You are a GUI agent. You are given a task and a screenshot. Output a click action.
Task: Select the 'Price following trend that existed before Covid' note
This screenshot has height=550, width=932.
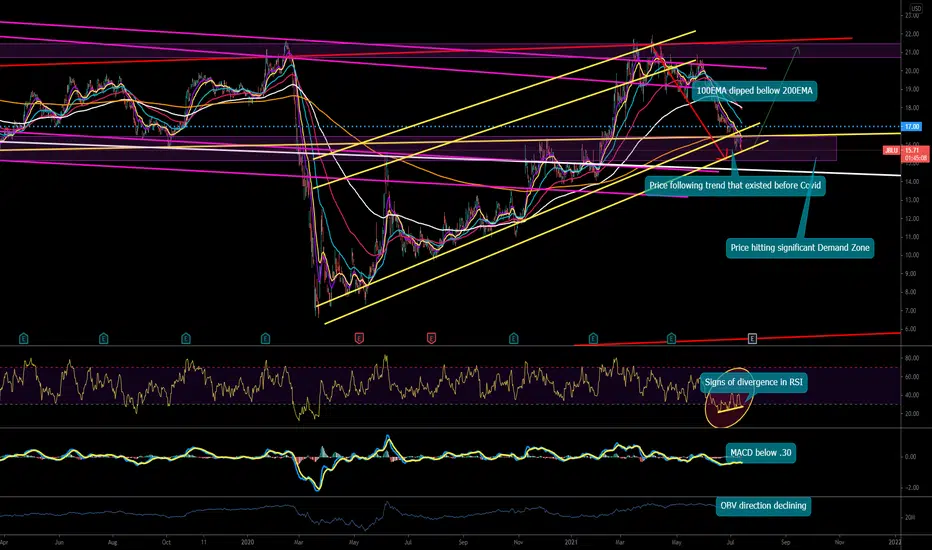[735, 186]
